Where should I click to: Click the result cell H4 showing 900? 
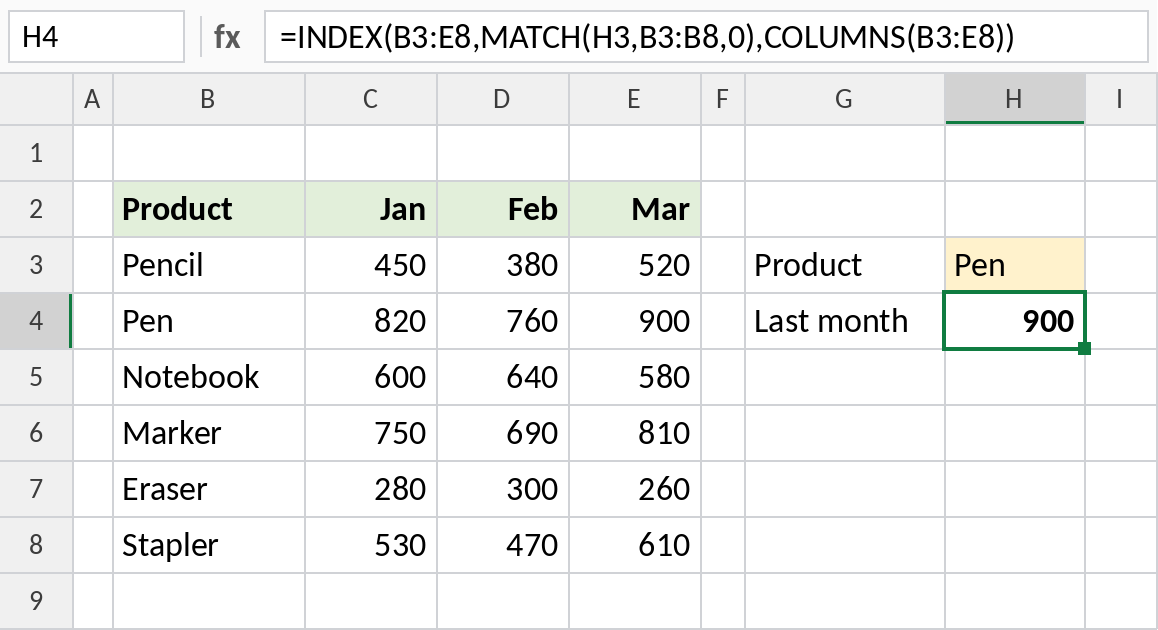[x=1015, y=321]
